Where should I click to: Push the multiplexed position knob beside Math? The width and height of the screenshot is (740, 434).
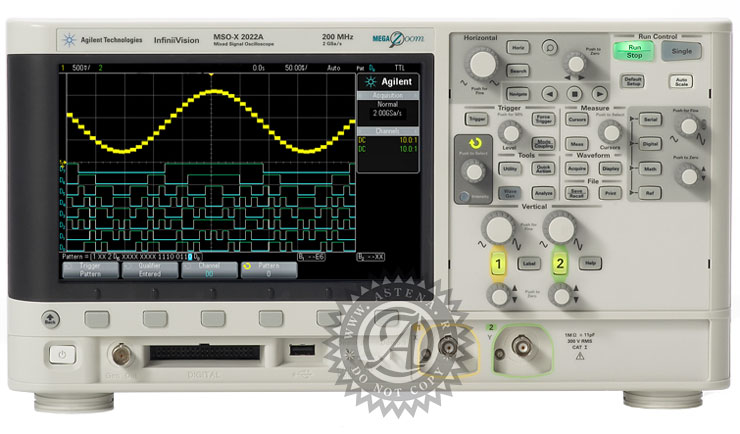(x=689, y=176)
